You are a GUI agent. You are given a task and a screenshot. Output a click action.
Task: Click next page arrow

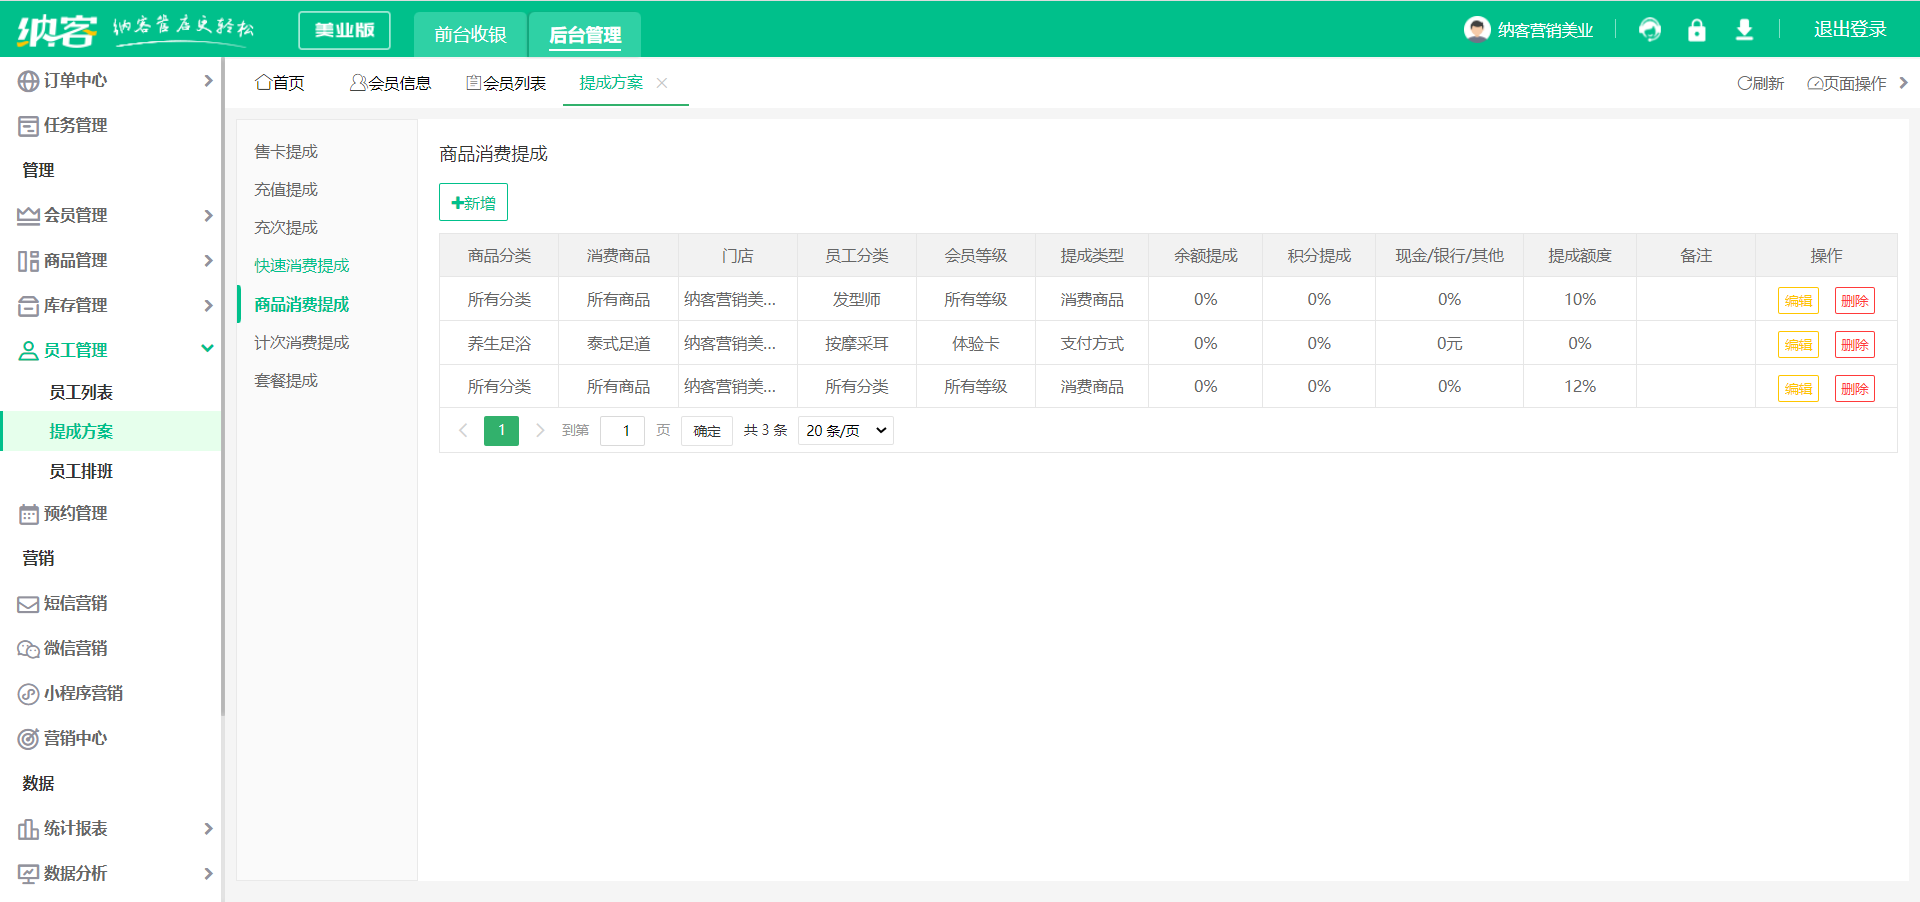point(540,431)
